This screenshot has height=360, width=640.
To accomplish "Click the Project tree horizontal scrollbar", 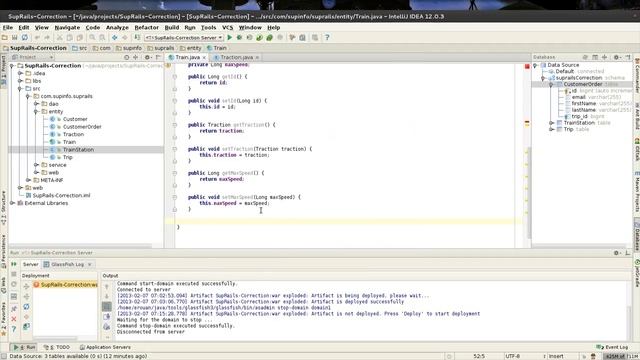I will click(x=80, y=246).
